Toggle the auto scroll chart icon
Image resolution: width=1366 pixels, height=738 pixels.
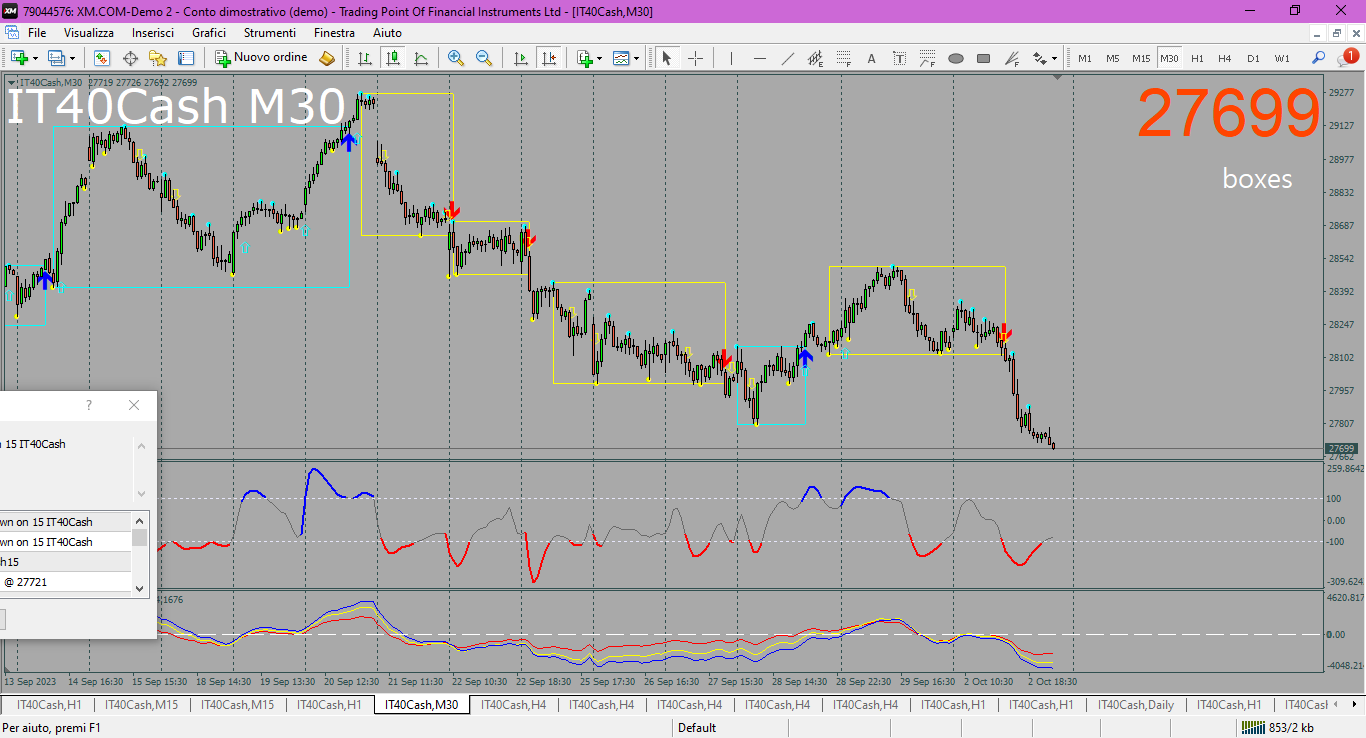point(520,58)
